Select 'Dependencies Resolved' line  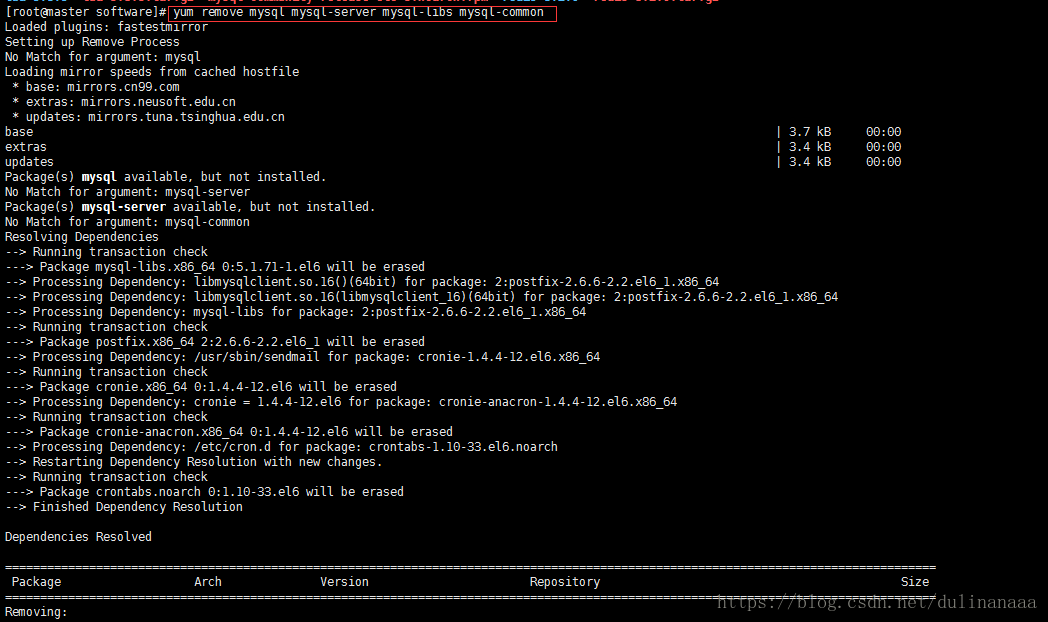point(78,537)
